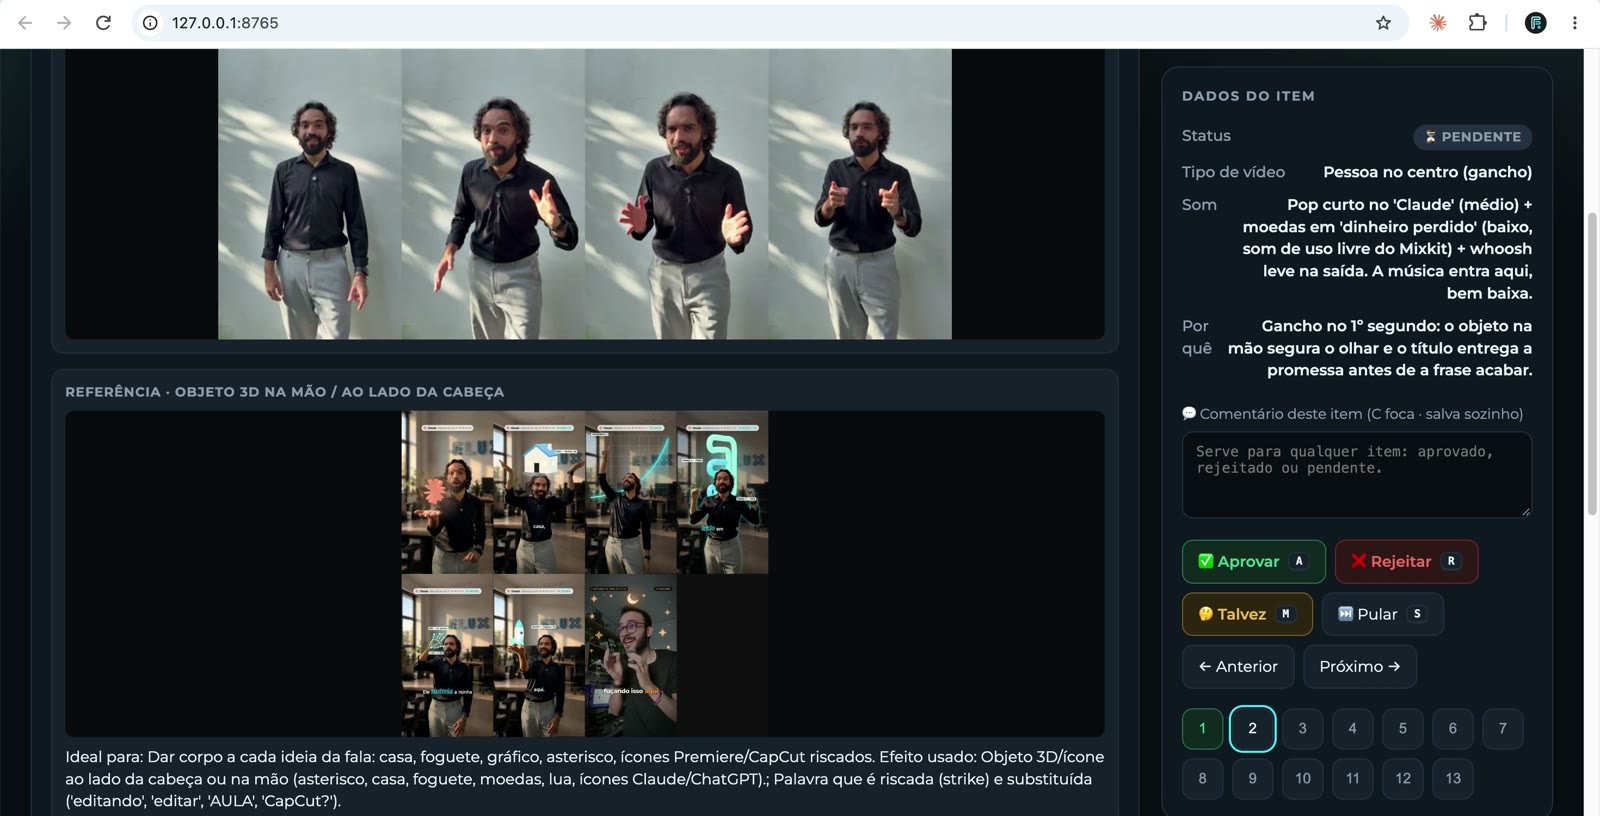View site information icon in address bar
Image resolution: width=1600 pixels, height=816 pixels.
pyautogui.click(x=150, y=23)
